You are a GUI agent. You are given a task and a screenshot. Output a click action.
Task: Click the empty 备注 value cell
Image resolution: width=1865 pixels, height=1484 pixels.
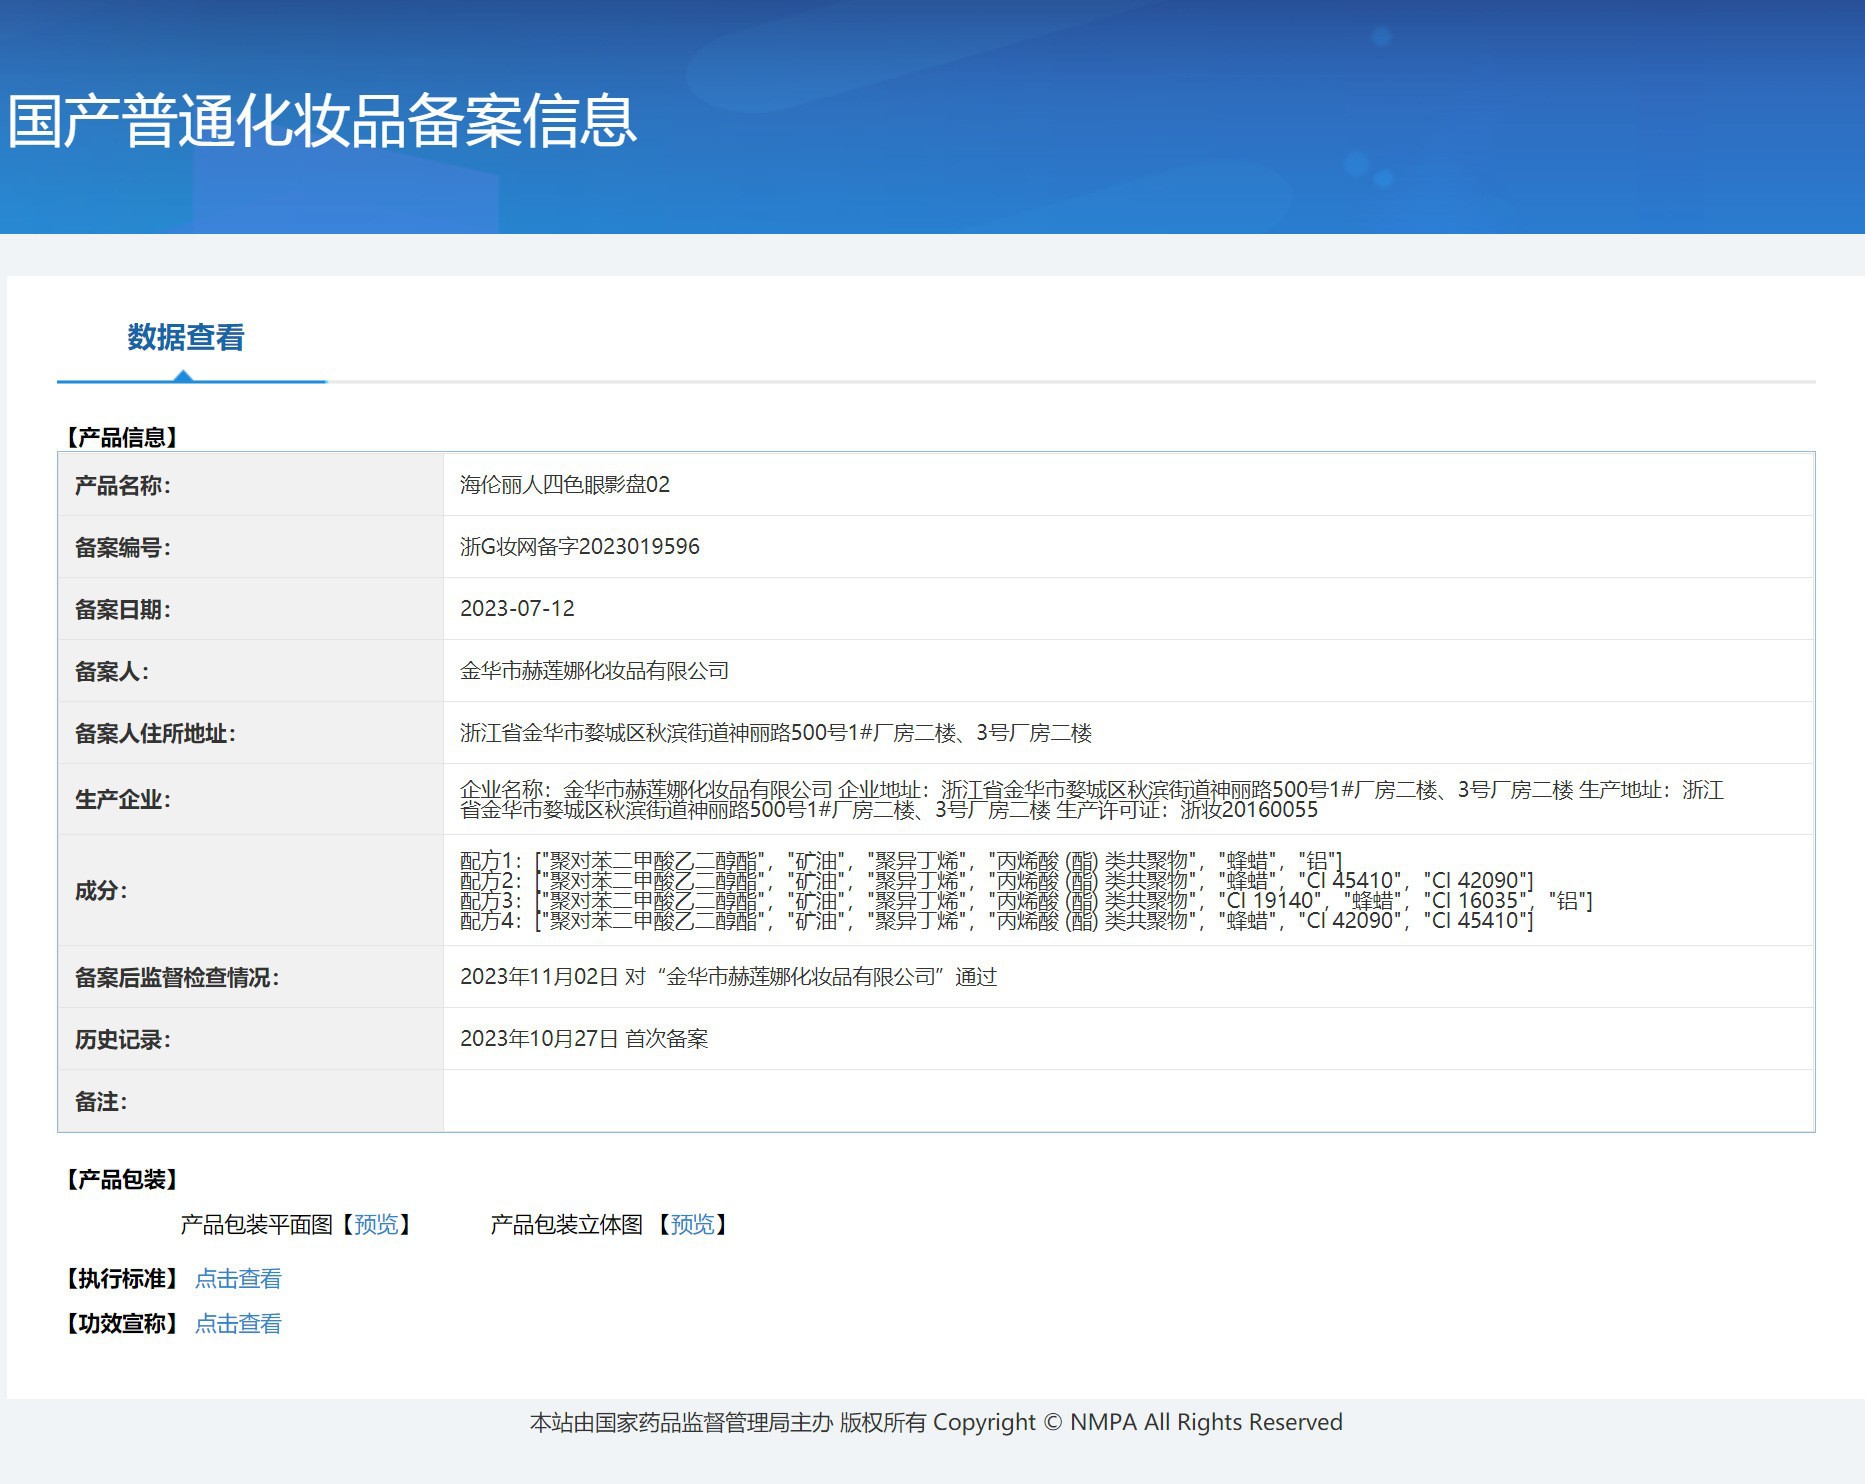[1128, 1101]
